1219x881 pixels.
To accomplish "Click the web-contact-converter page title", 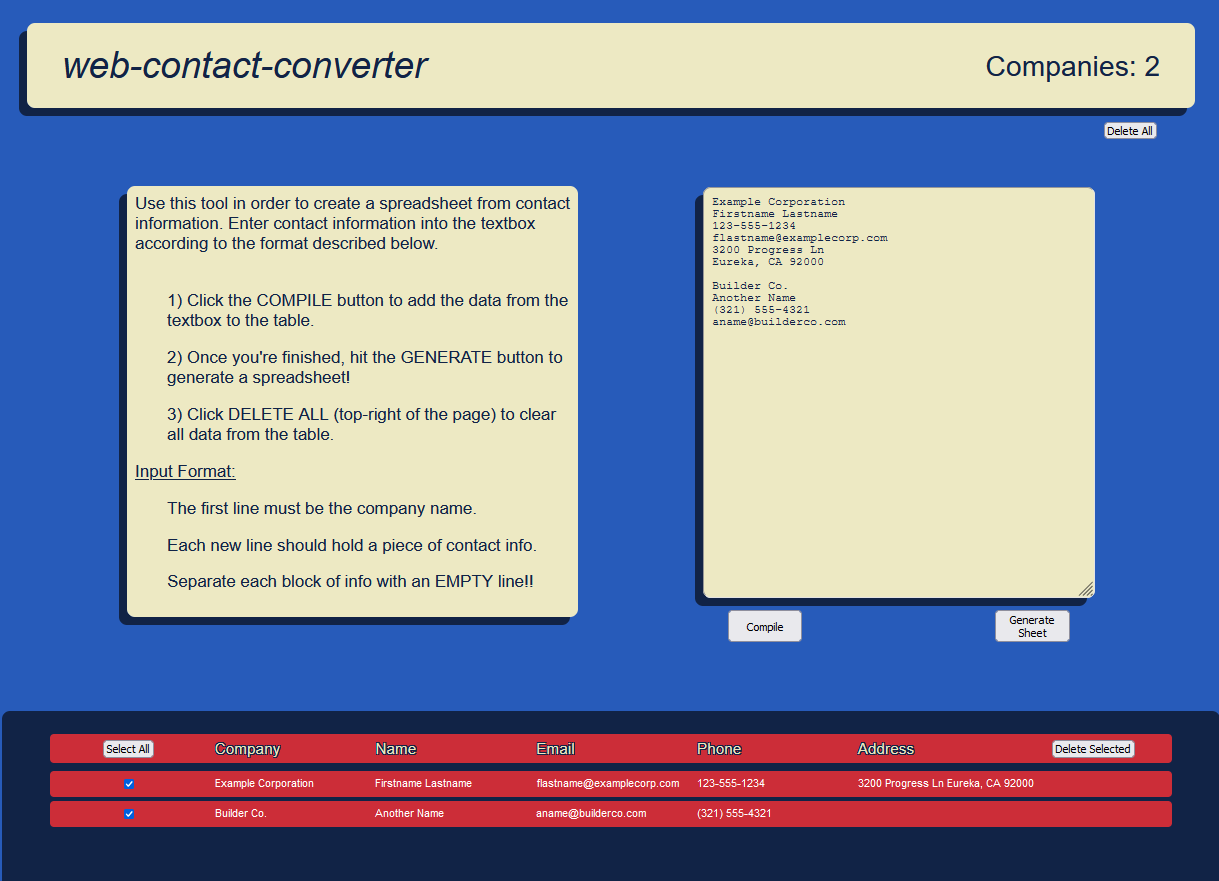I will point(245,66).
